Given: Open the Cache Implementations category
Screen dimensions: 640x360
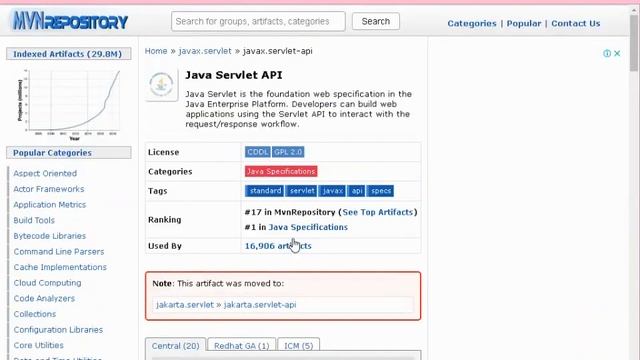Looking at the screenshot, I should point(60,267).
